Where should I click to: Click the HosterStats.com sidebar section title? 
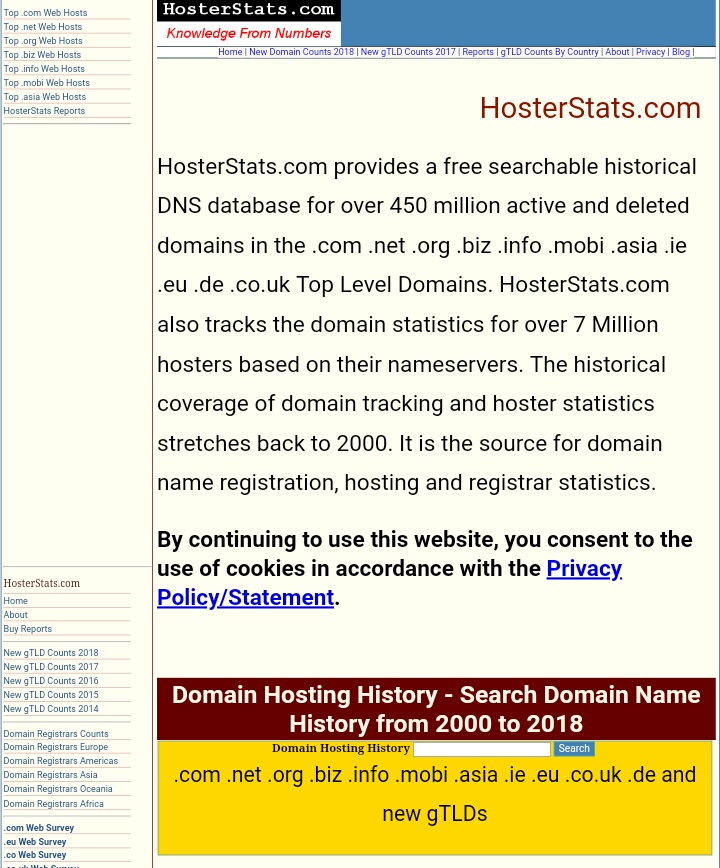click(x=42, y=583)
